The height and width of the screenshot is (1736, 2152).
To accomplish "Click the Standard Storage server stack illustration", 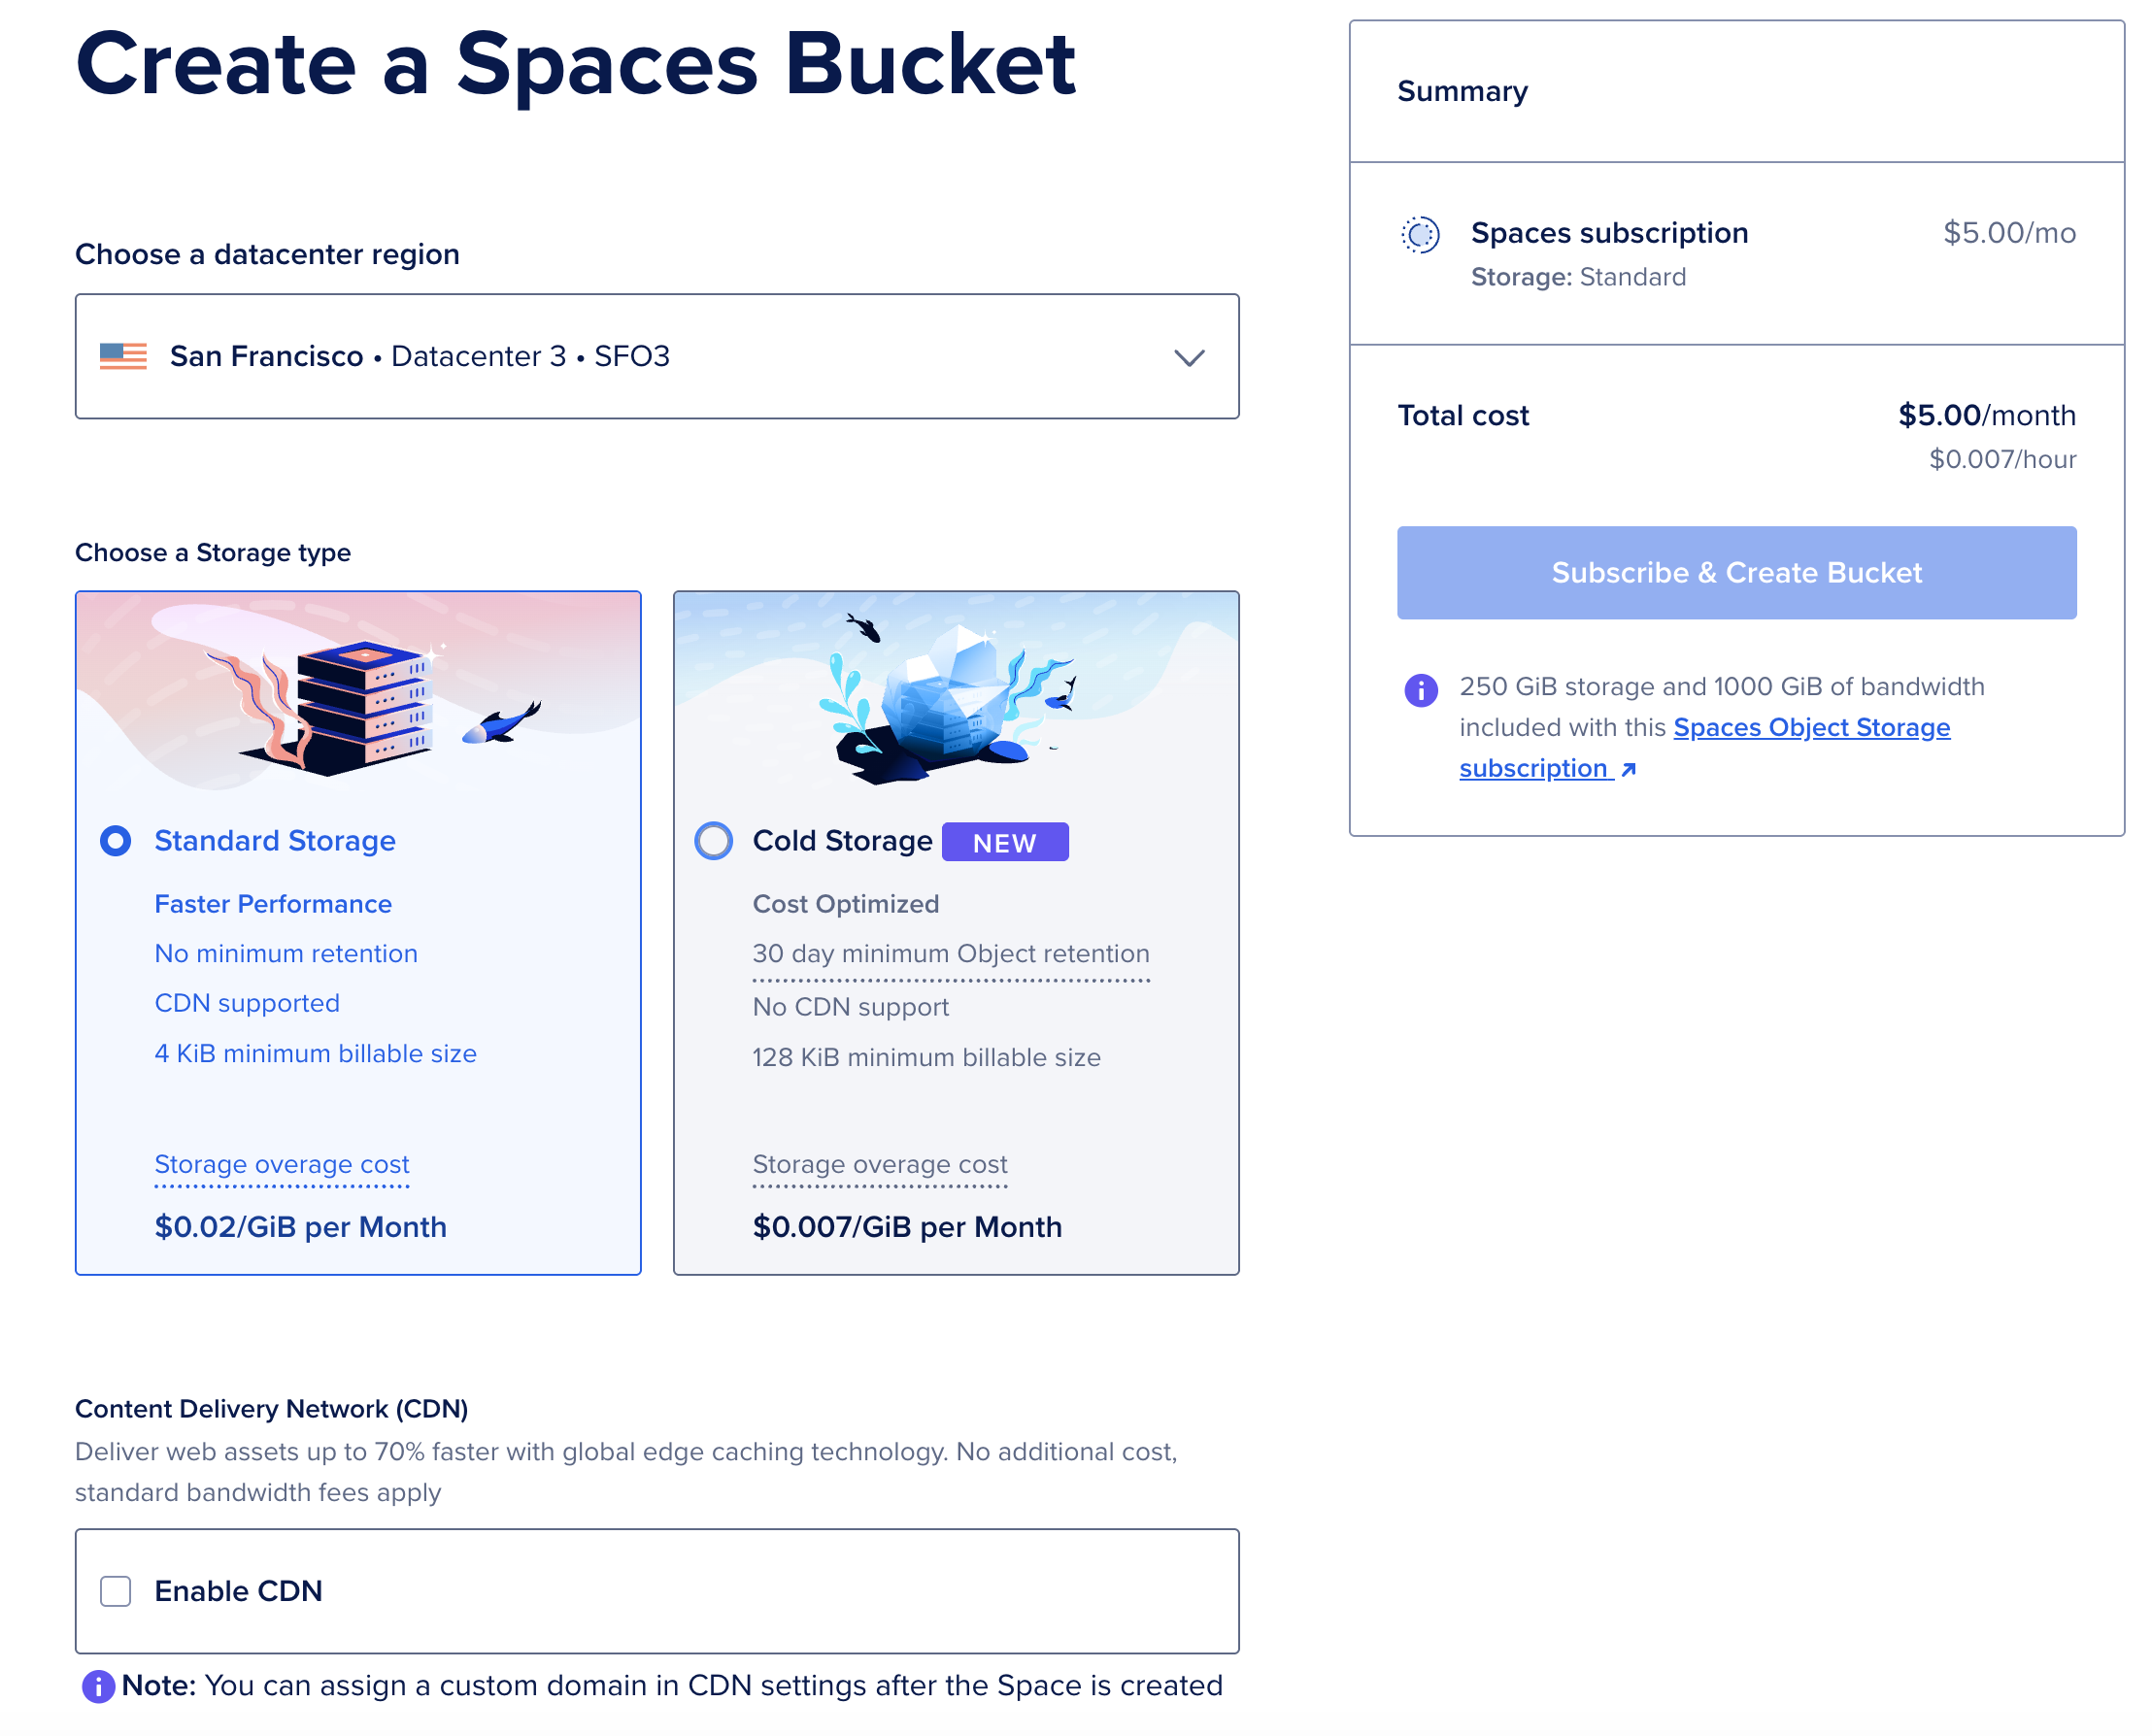I will 362,700.
